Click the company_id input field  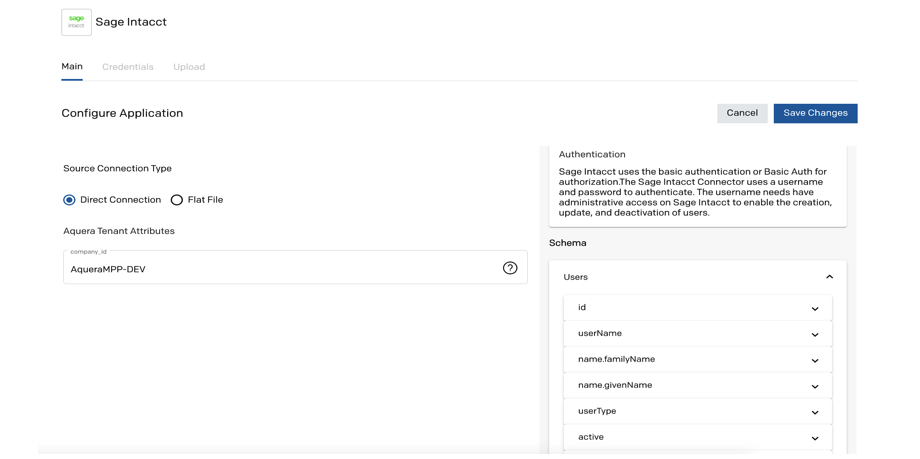(280, 269)
